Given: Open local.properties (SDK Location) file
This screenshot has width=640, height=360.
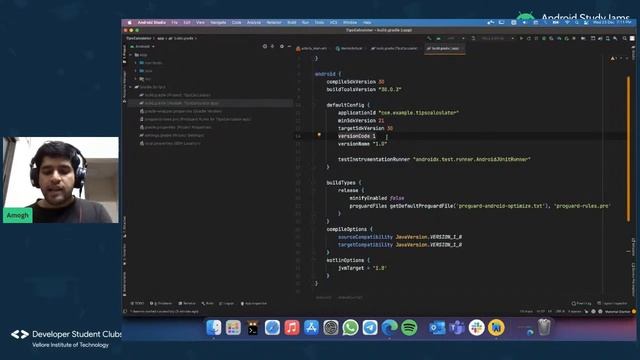Looking at the screenshot, I should (170, 144).
